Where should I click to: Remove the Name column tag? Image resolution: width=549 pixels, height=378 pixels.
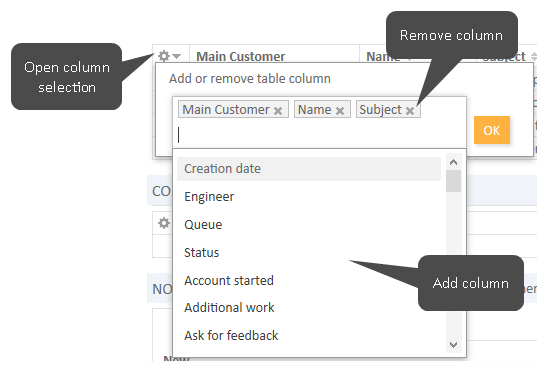pyautogui.click(x=340, y=111)
